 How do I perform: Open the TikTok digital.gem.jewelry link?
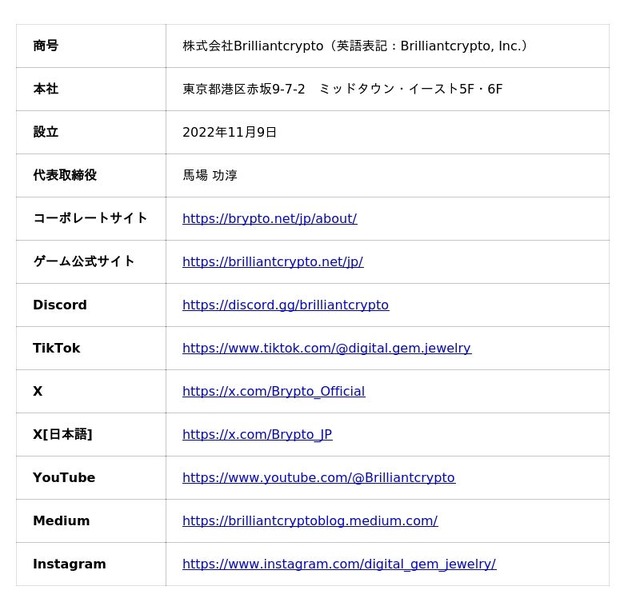click(x=326, y=348)
